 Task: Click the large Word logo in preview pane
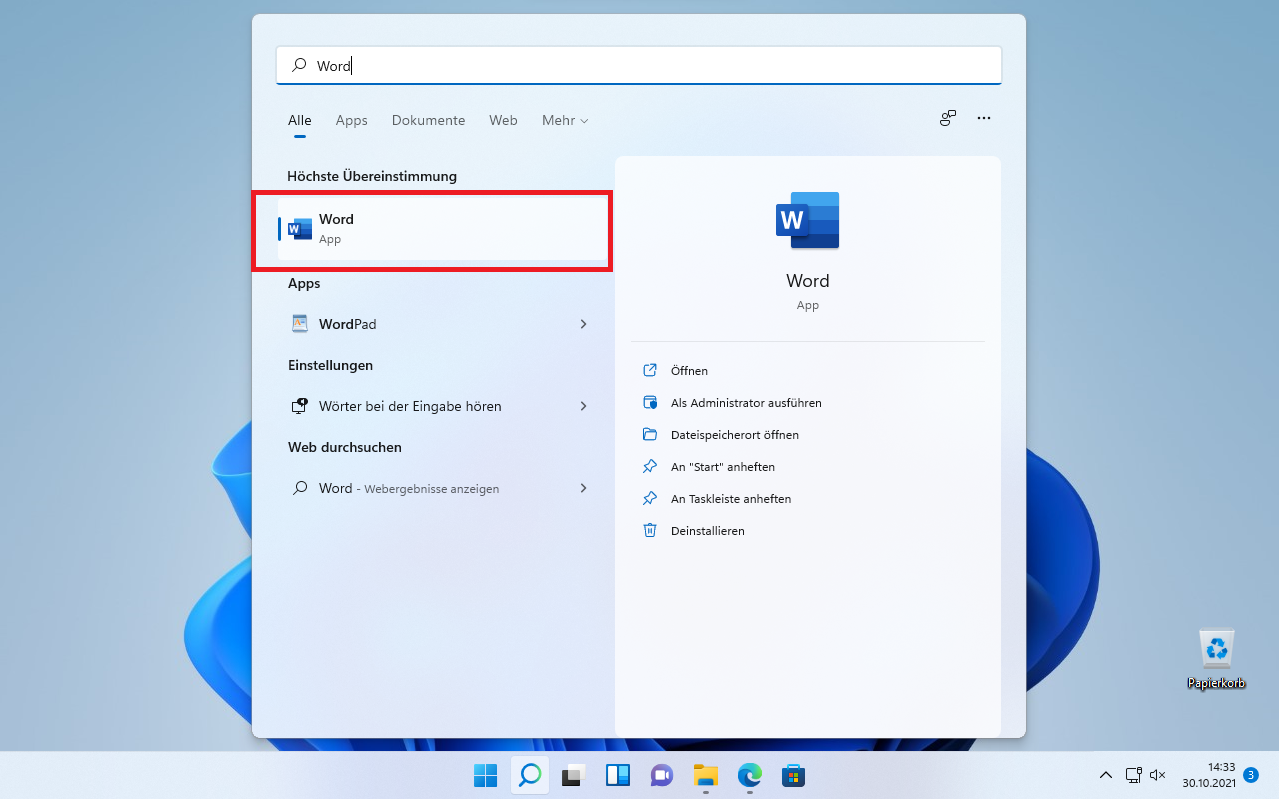click(807, 220)
